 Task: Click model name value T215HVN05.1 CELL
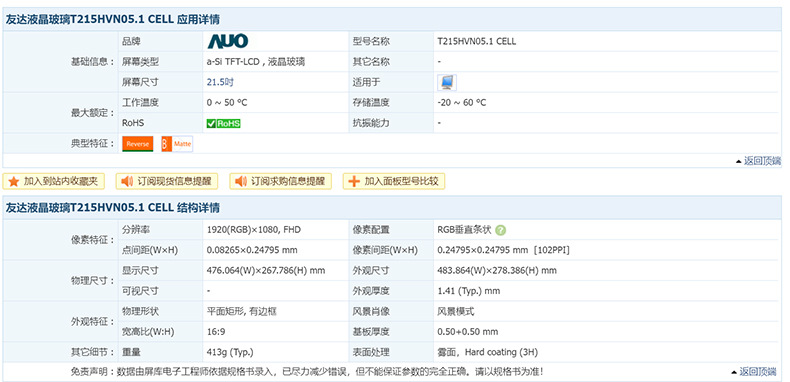pos(477,41)
